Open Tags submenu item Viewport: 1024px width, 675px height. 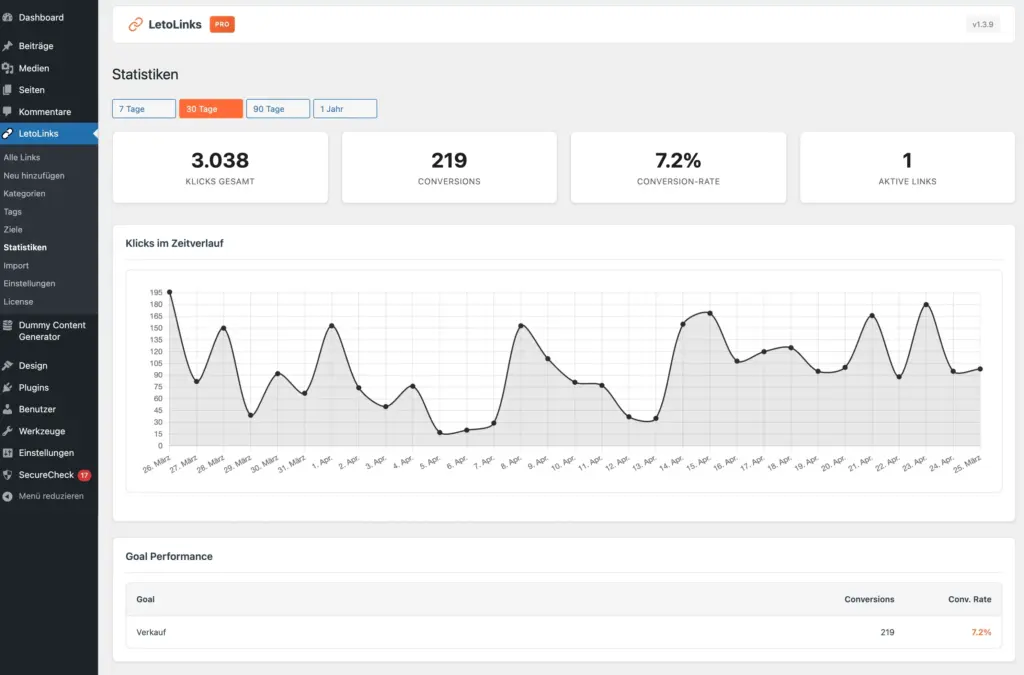tap(12, 212)
